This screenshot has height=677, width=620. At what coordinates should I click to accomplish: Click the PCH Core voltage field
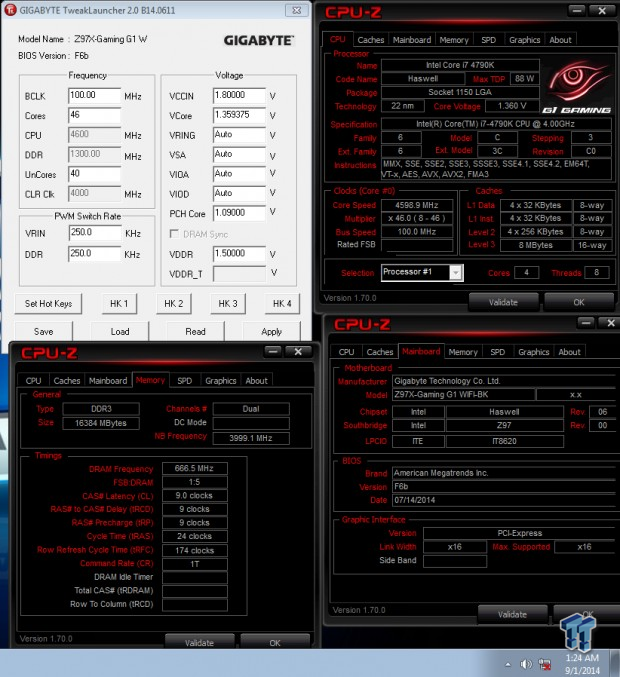[239, 213]
